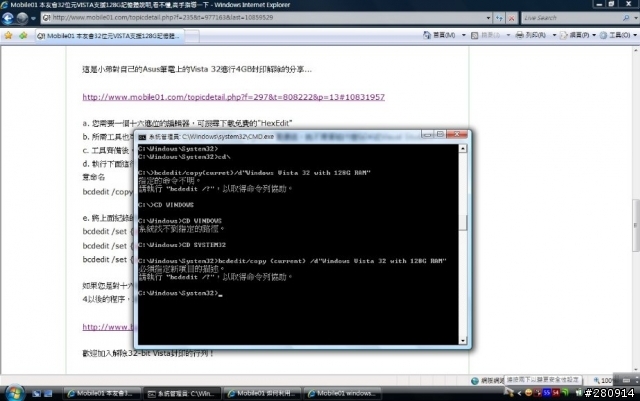The image size is (640, 401).
Task: Click the address bar URL field
Action: (x=263, y=18)
